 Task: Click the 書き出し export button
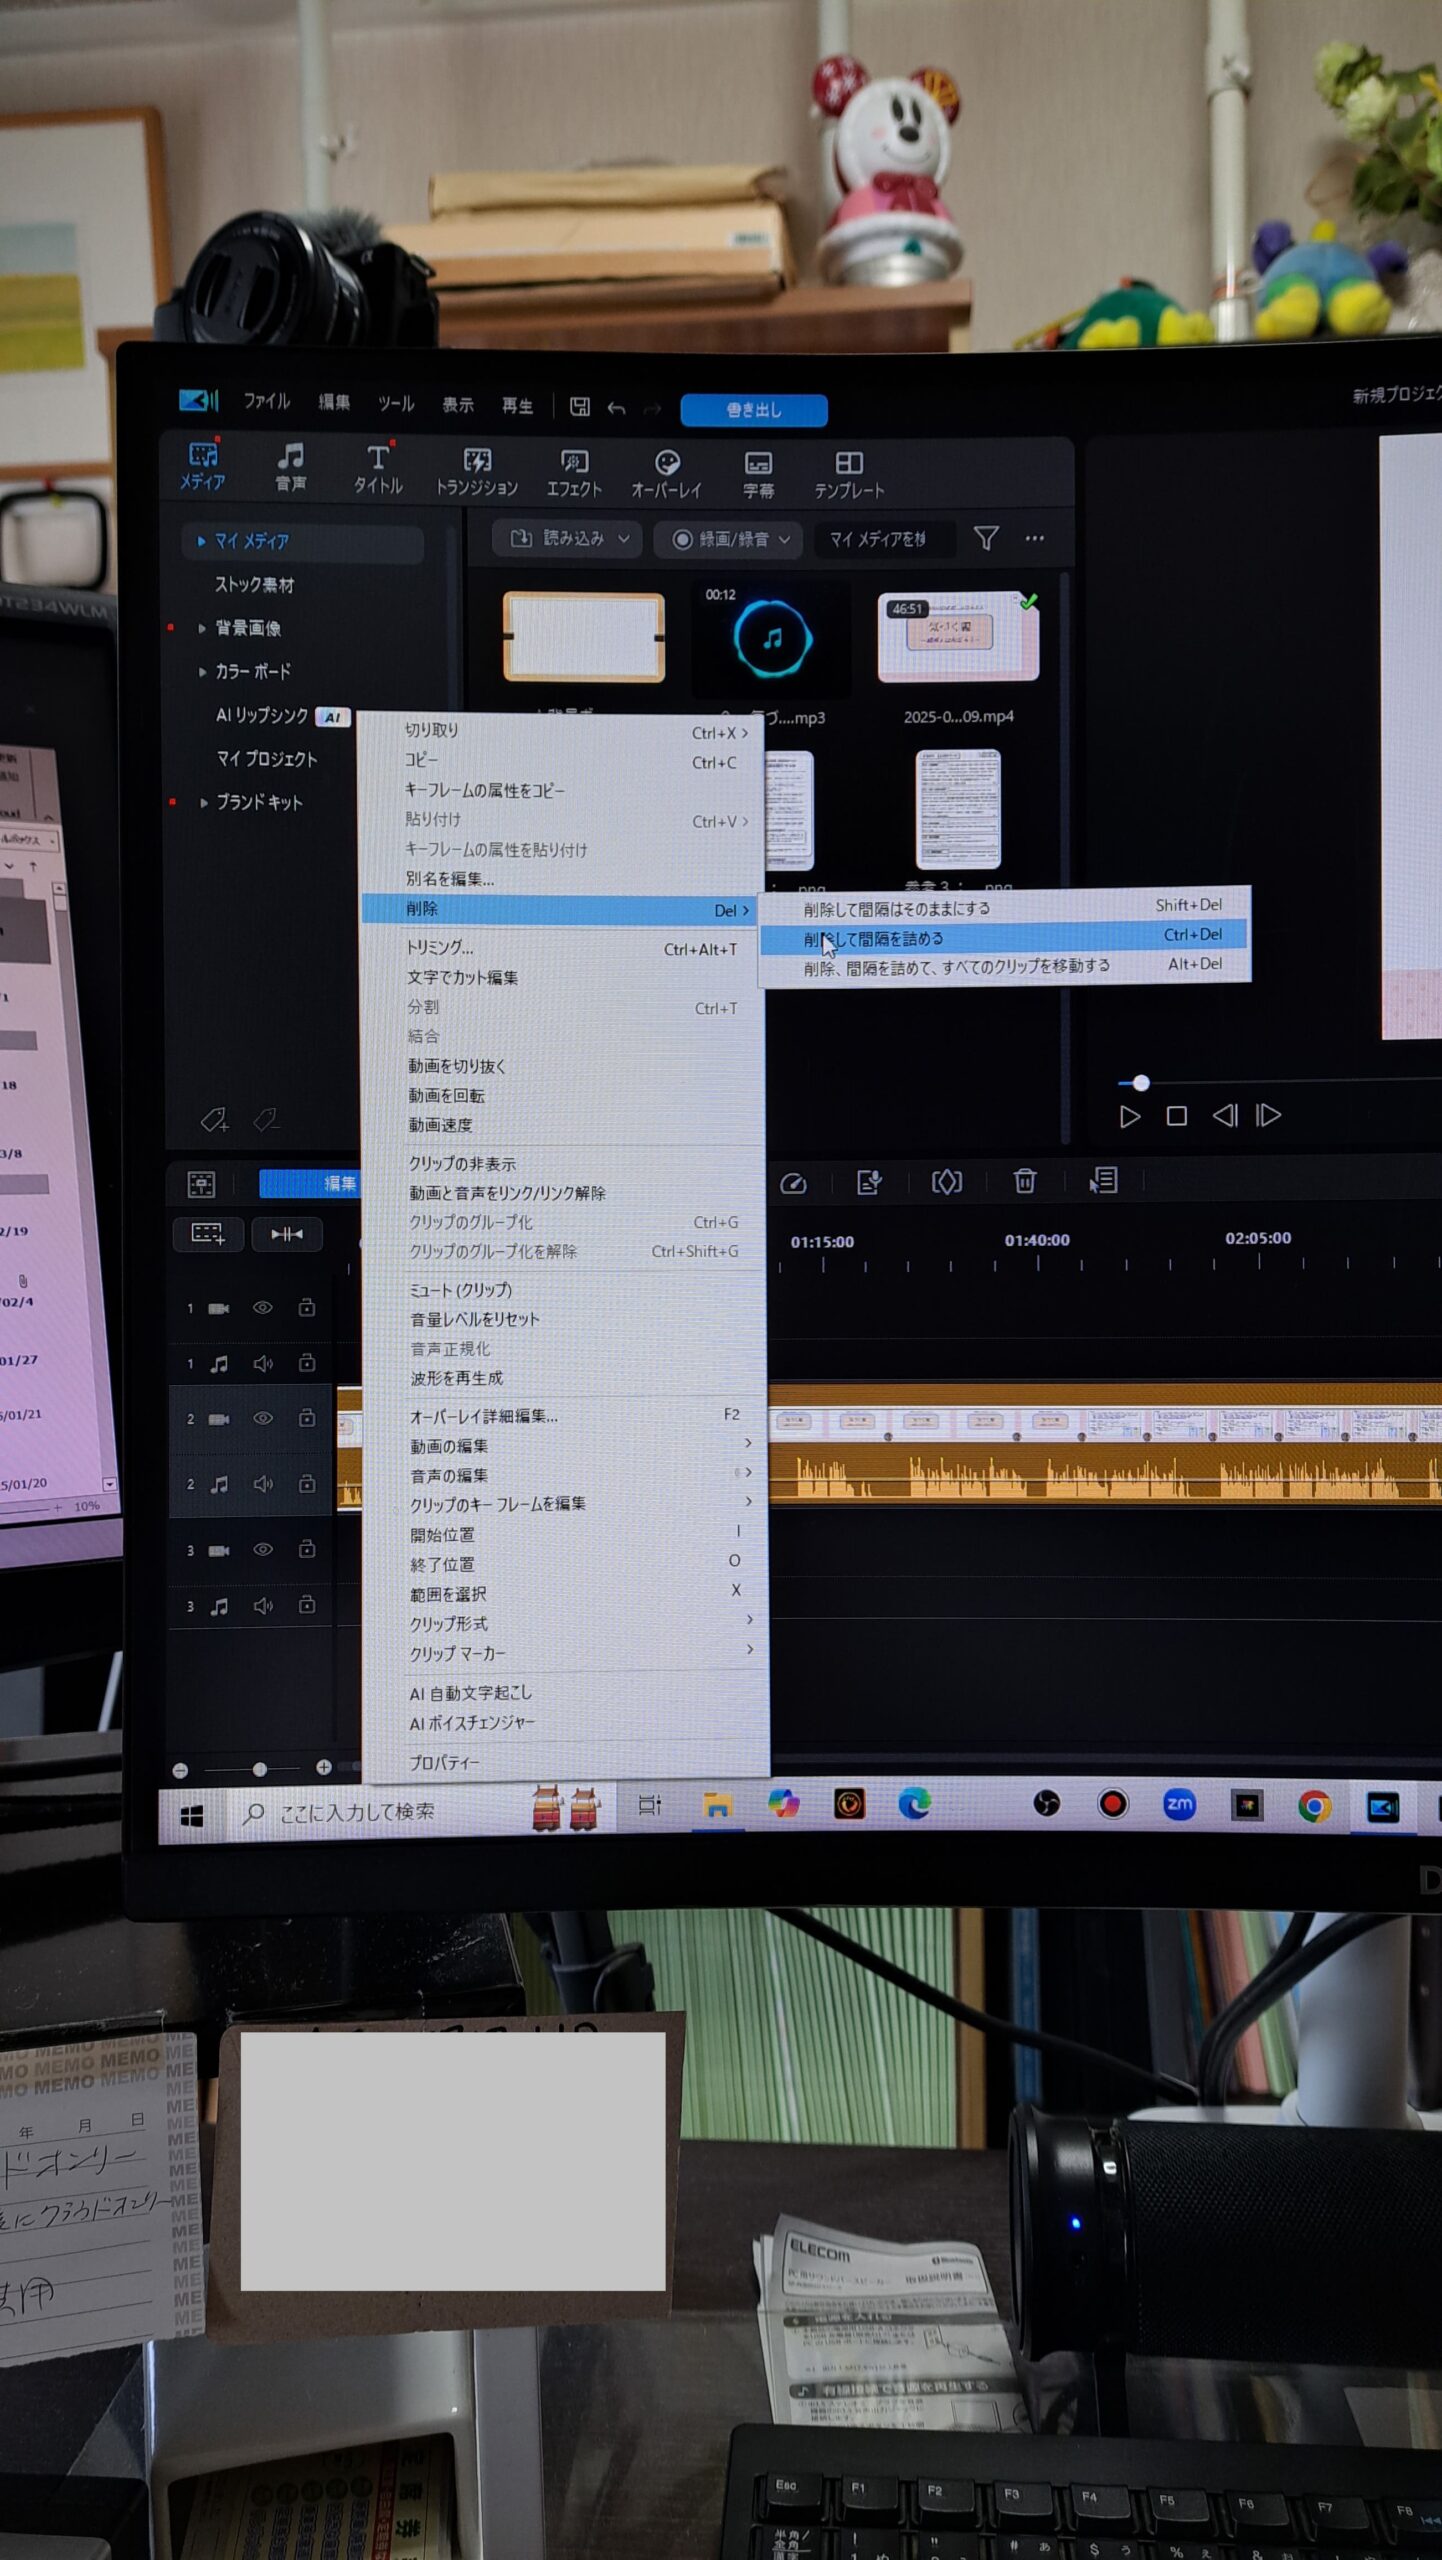(754, 410)
